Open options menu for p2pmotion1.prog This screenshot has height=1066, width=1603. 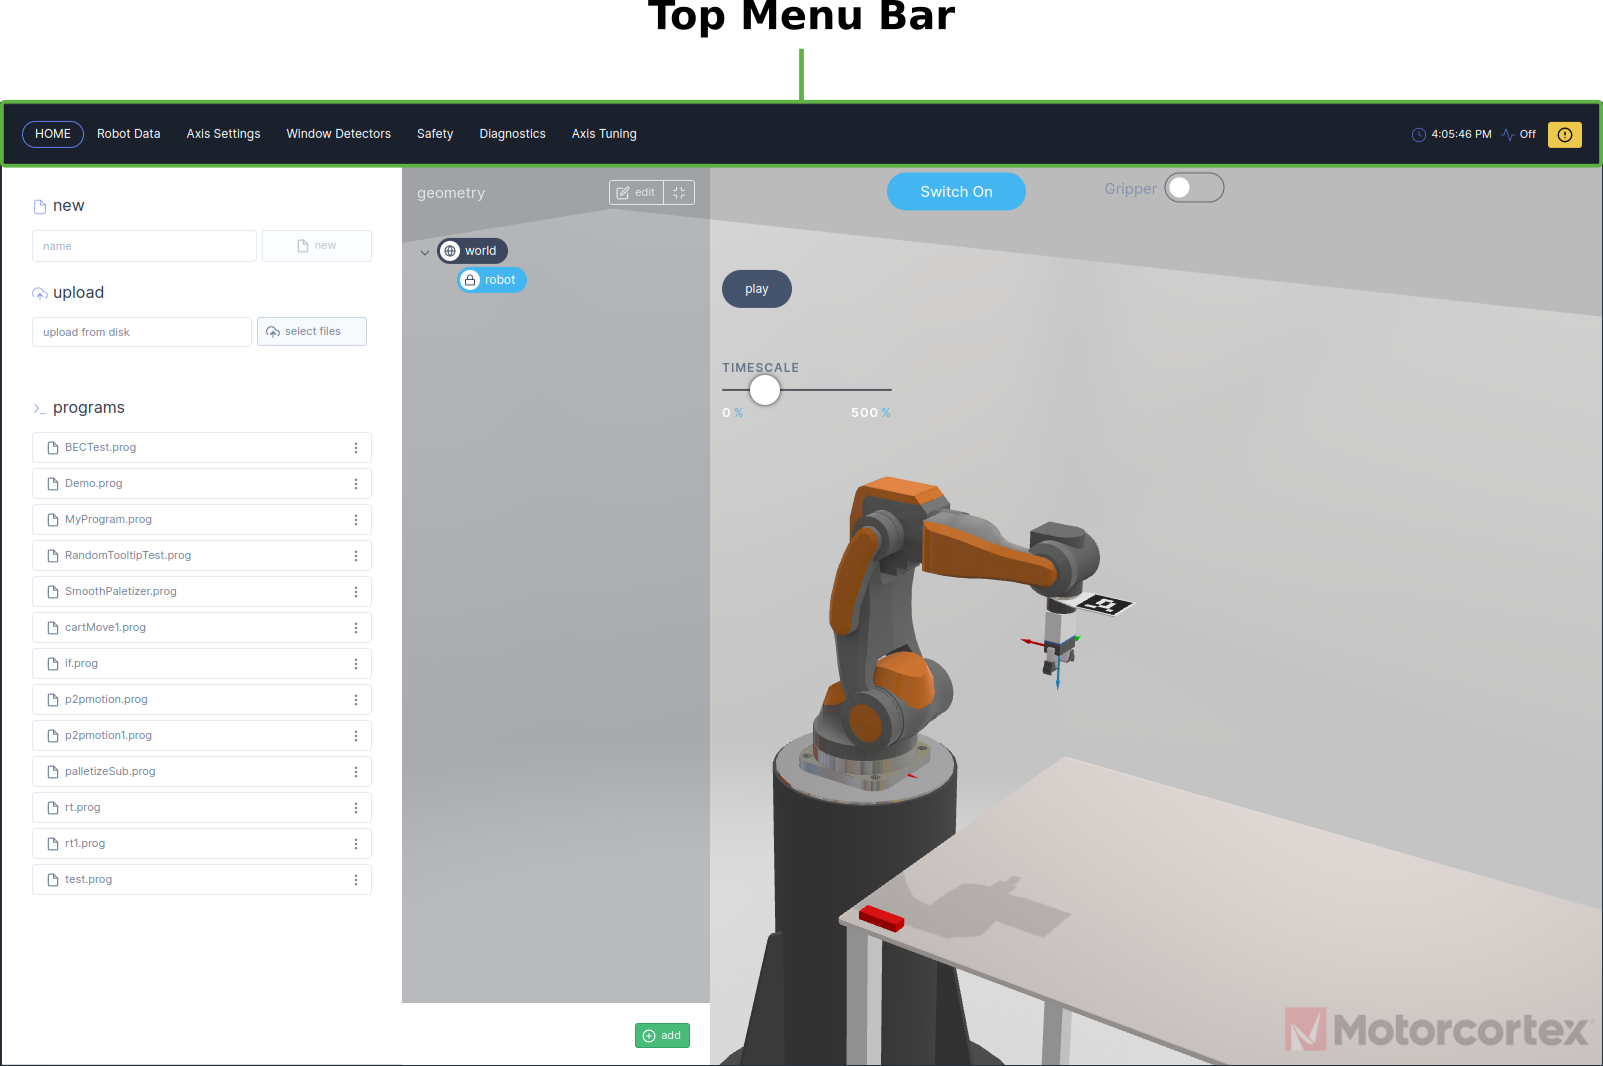pyautogui.click(x=356, y=736)
